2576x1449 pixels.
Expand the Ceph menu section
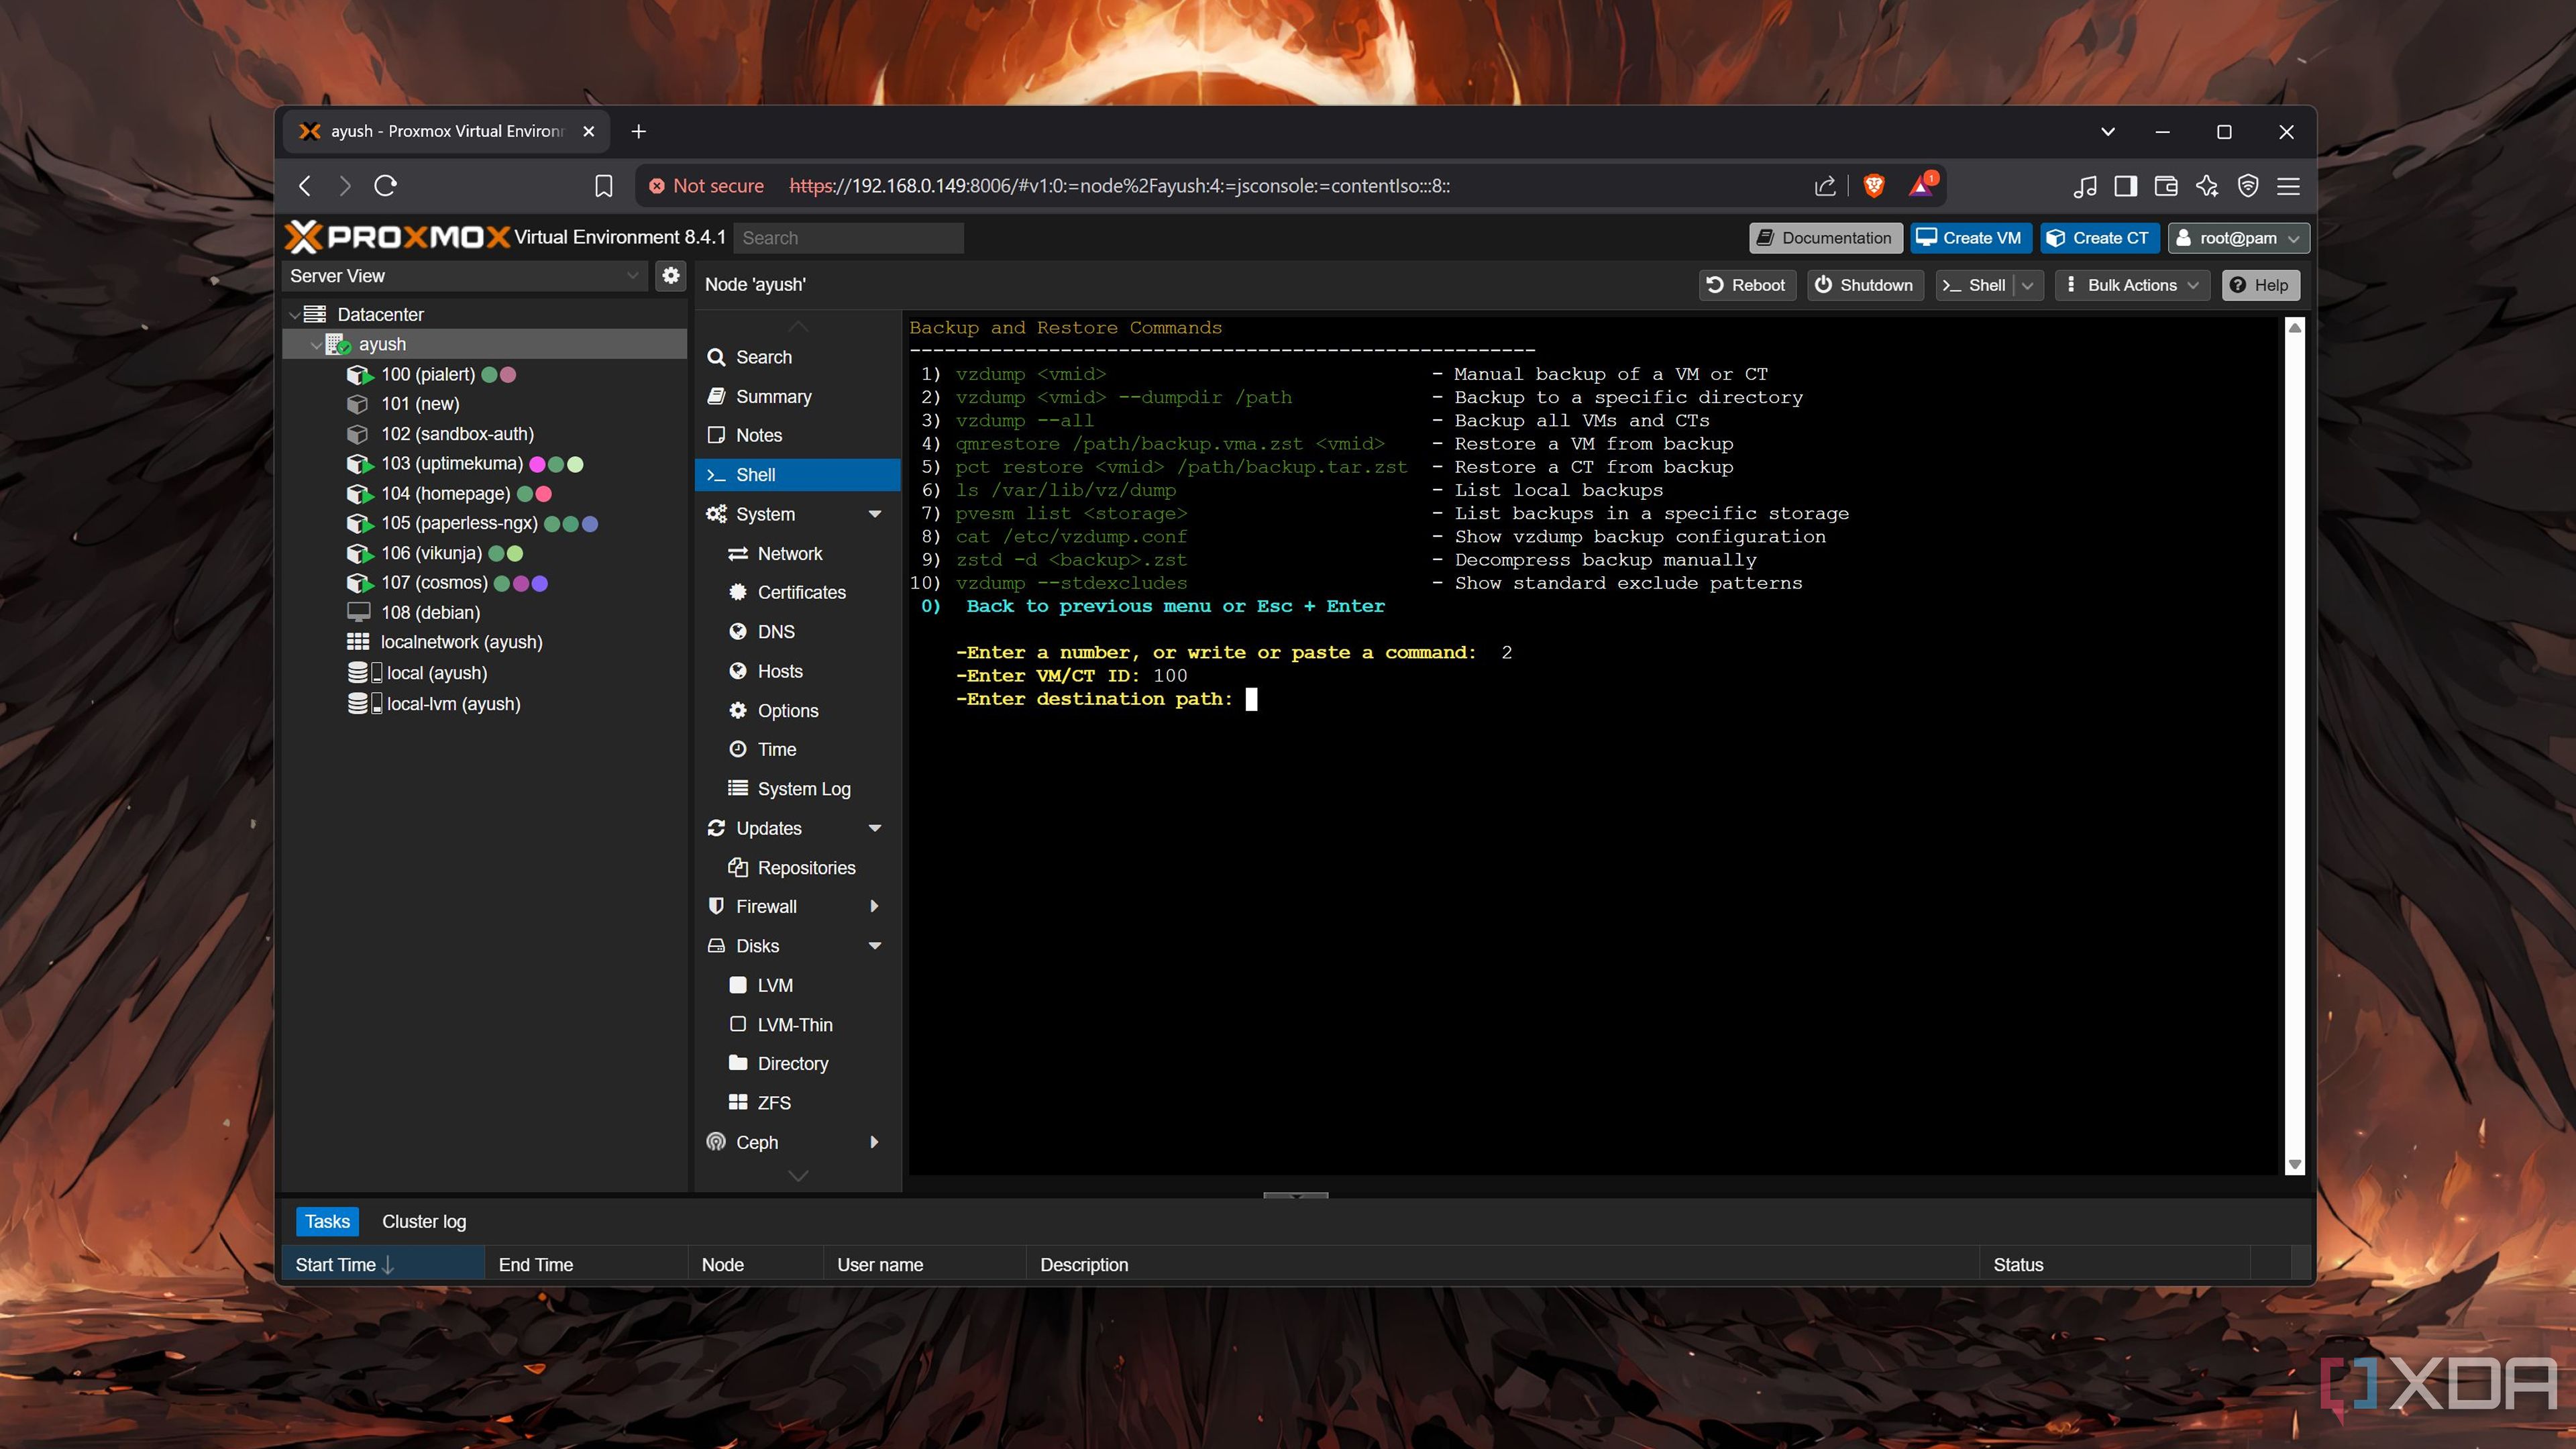click(x=875, y=1142)
